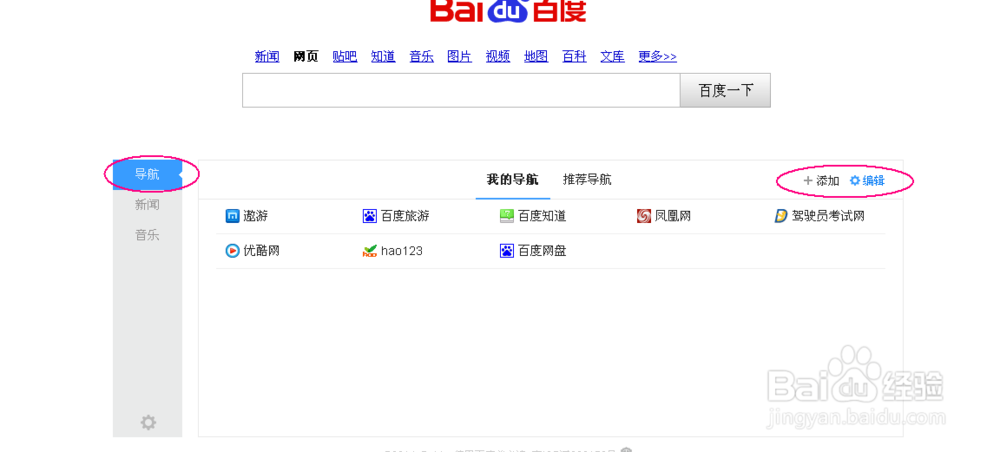
Task: Click the 百度知道 icon
Action: tap(506, 216)
